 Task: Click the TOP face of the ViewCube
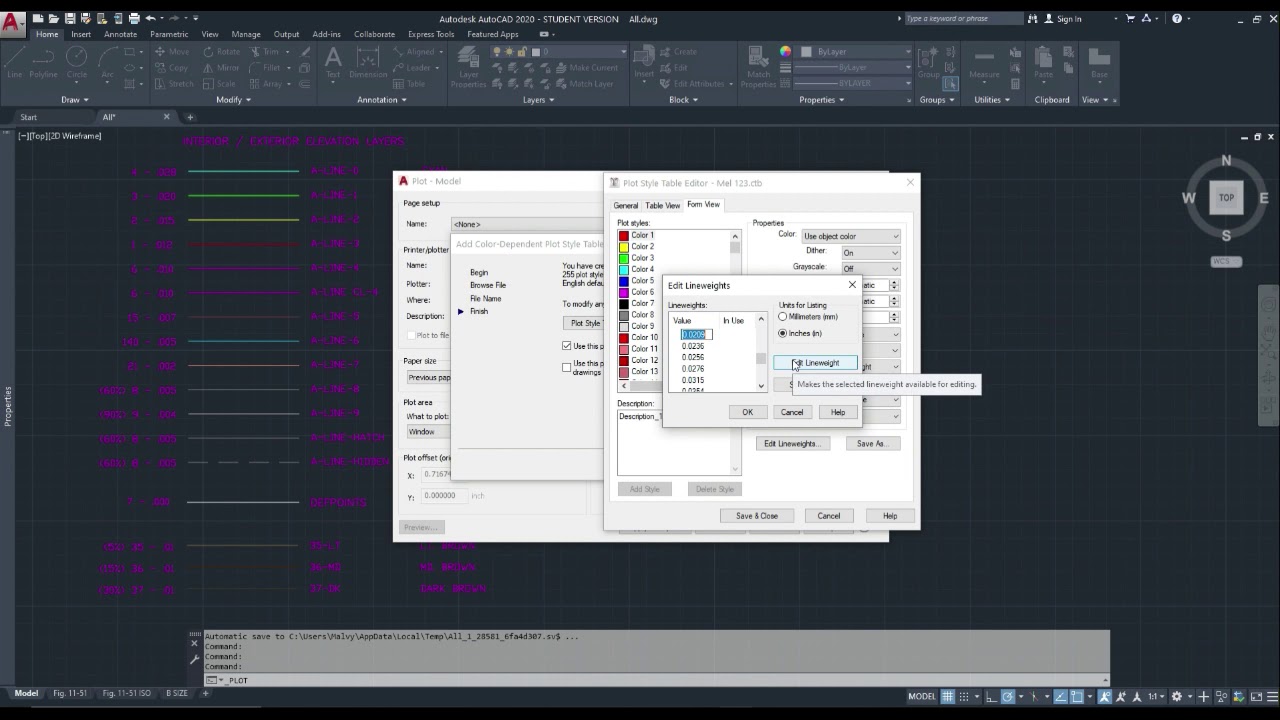pos(1226,197)
